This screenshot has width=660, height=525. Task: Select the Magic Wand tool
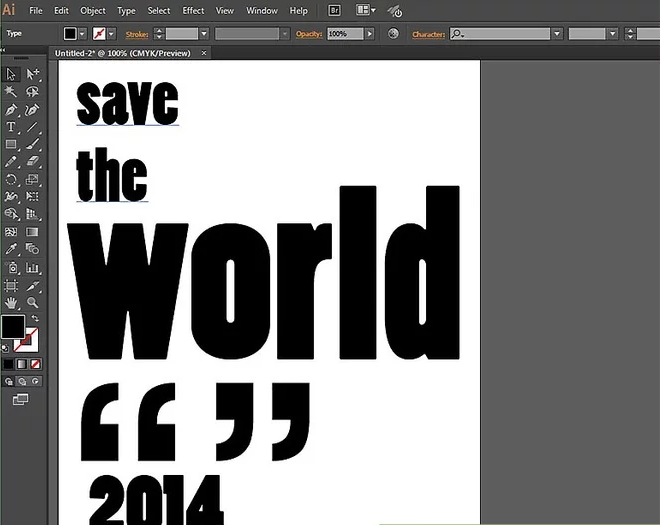[12, 91]
